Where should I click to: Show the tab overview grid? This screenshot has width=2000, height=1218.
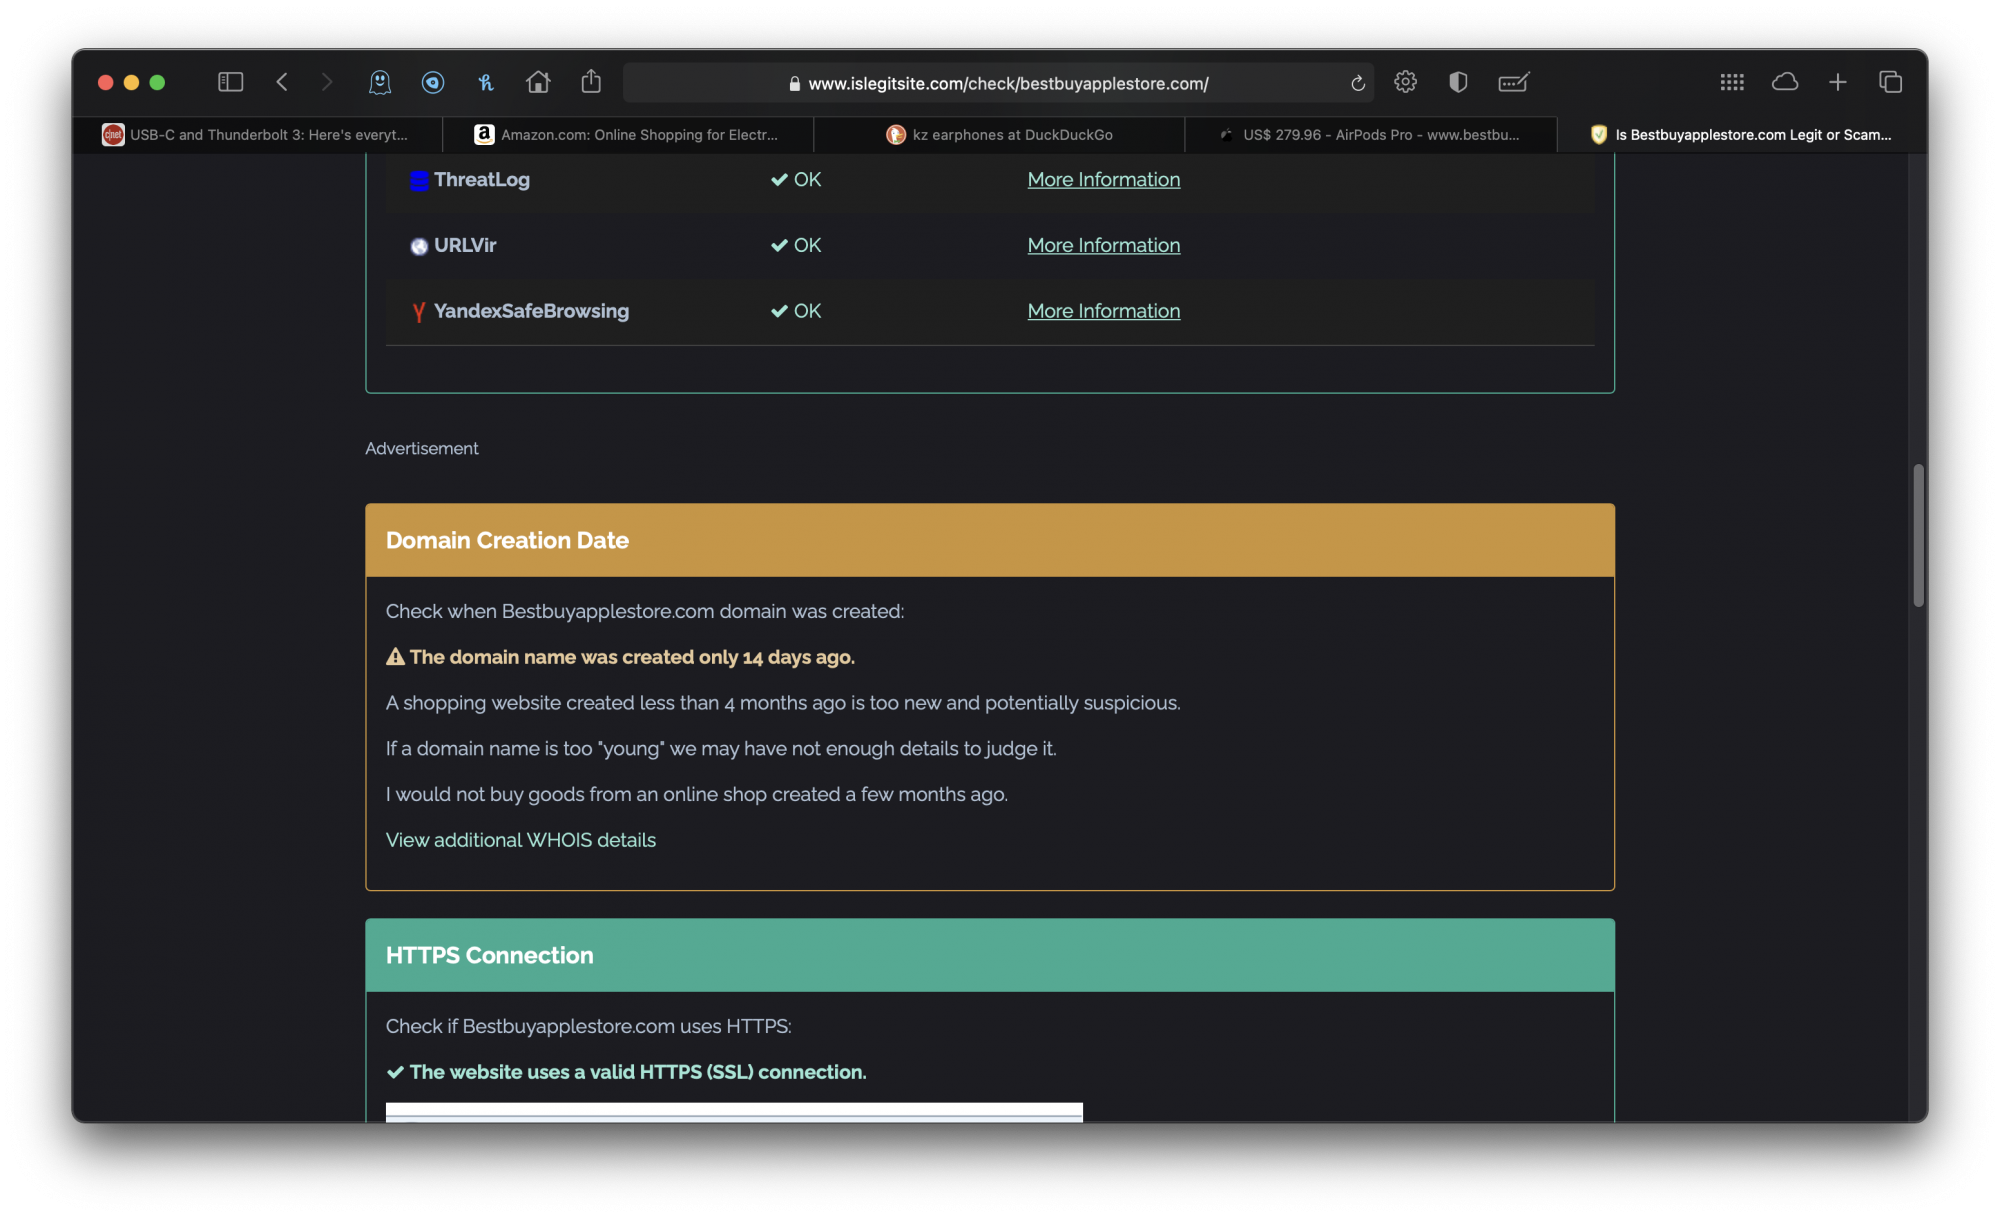pos(1732,82)
